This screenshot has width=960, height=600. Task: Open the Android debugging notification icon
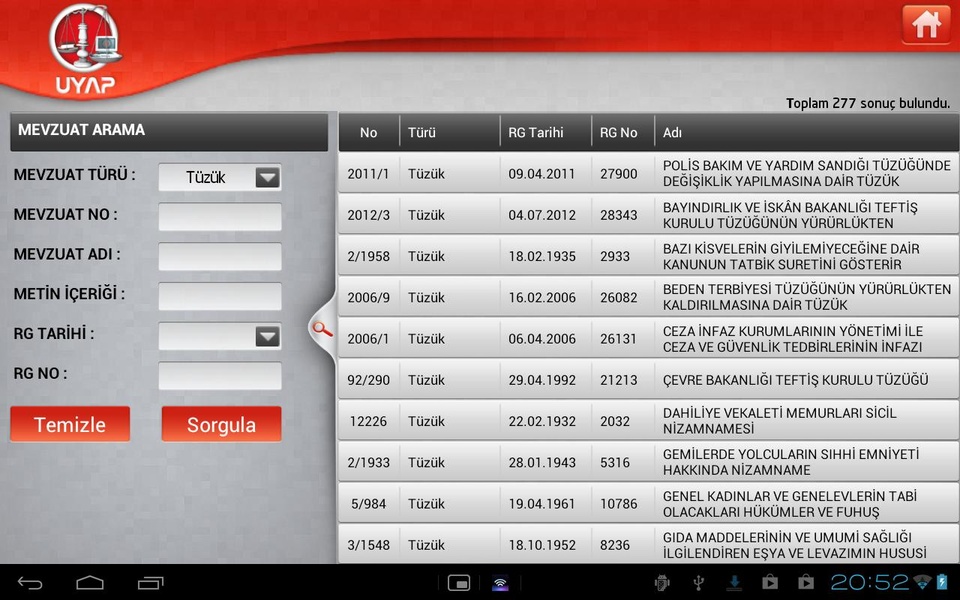[x=662, y=582]
